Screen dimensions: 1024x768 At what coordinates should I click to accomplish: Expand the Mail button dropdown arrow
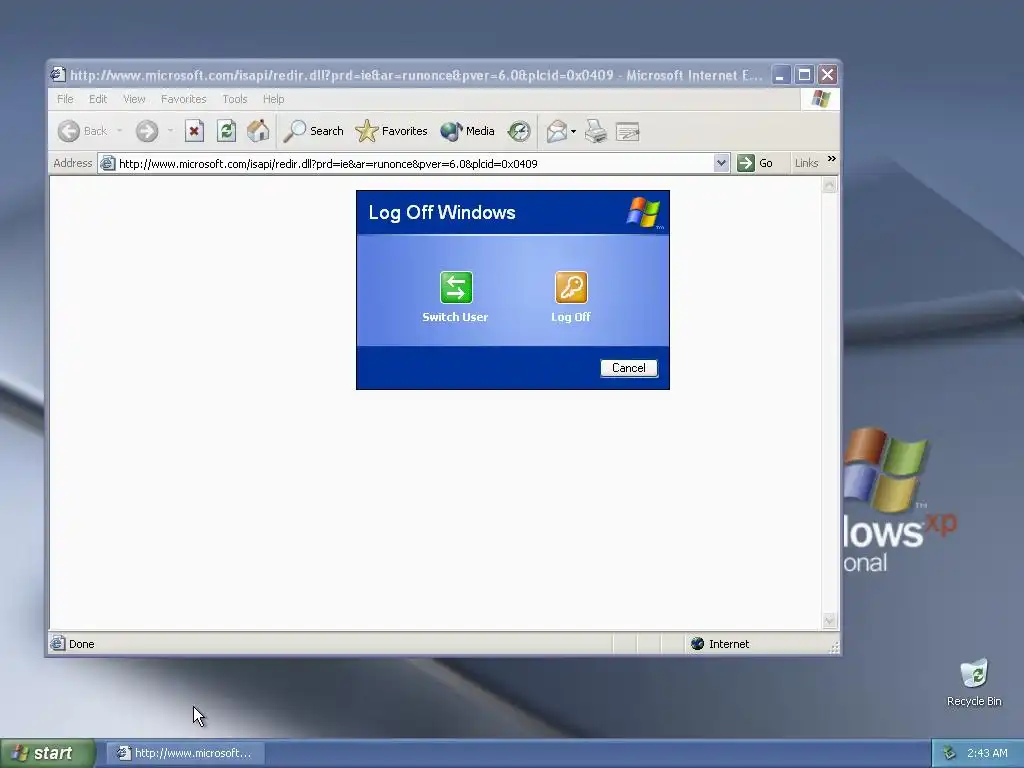click(573, 131)
